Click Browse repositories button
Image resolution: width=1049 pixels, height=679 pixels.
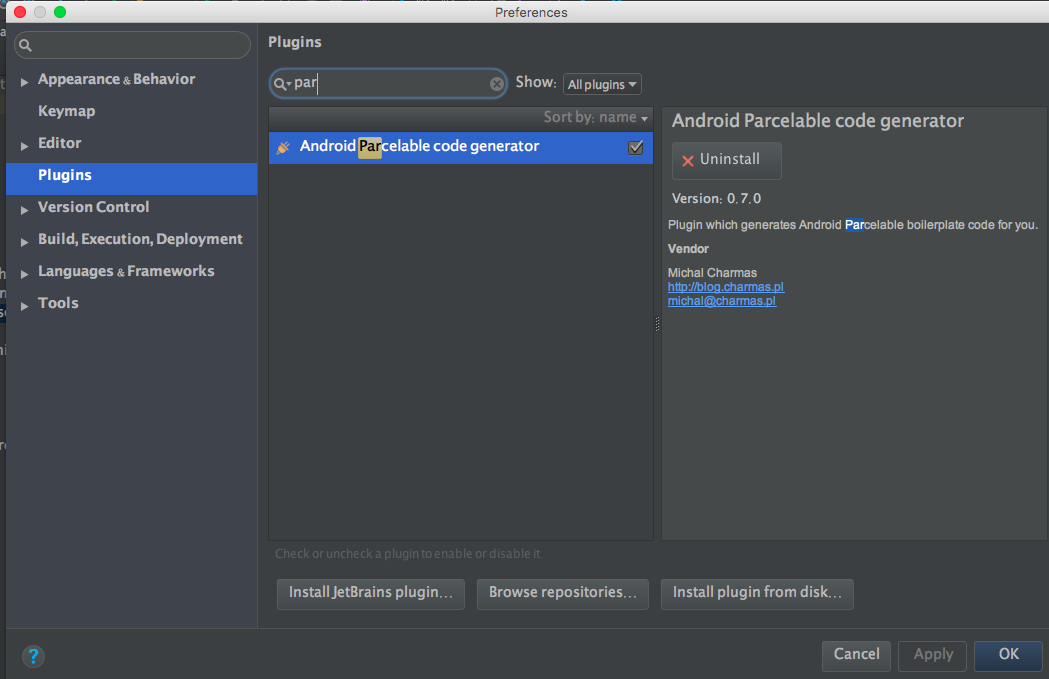(x=562, y=593)
